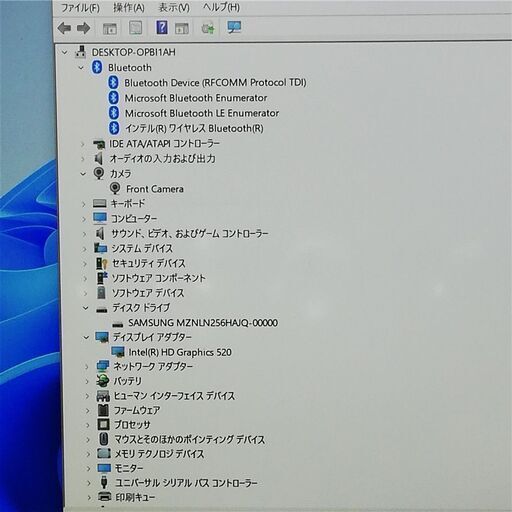Viewport: 512px width, 512px height.
Task: Click the monitor icon beside コンピューター
Action: [x=100, y=218]
